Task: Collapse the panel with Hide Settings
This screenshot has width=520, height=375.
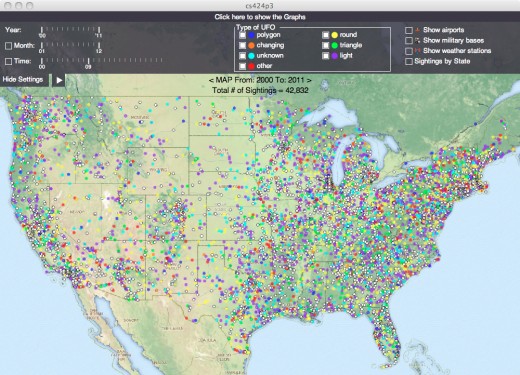Action: click(23, 80)
